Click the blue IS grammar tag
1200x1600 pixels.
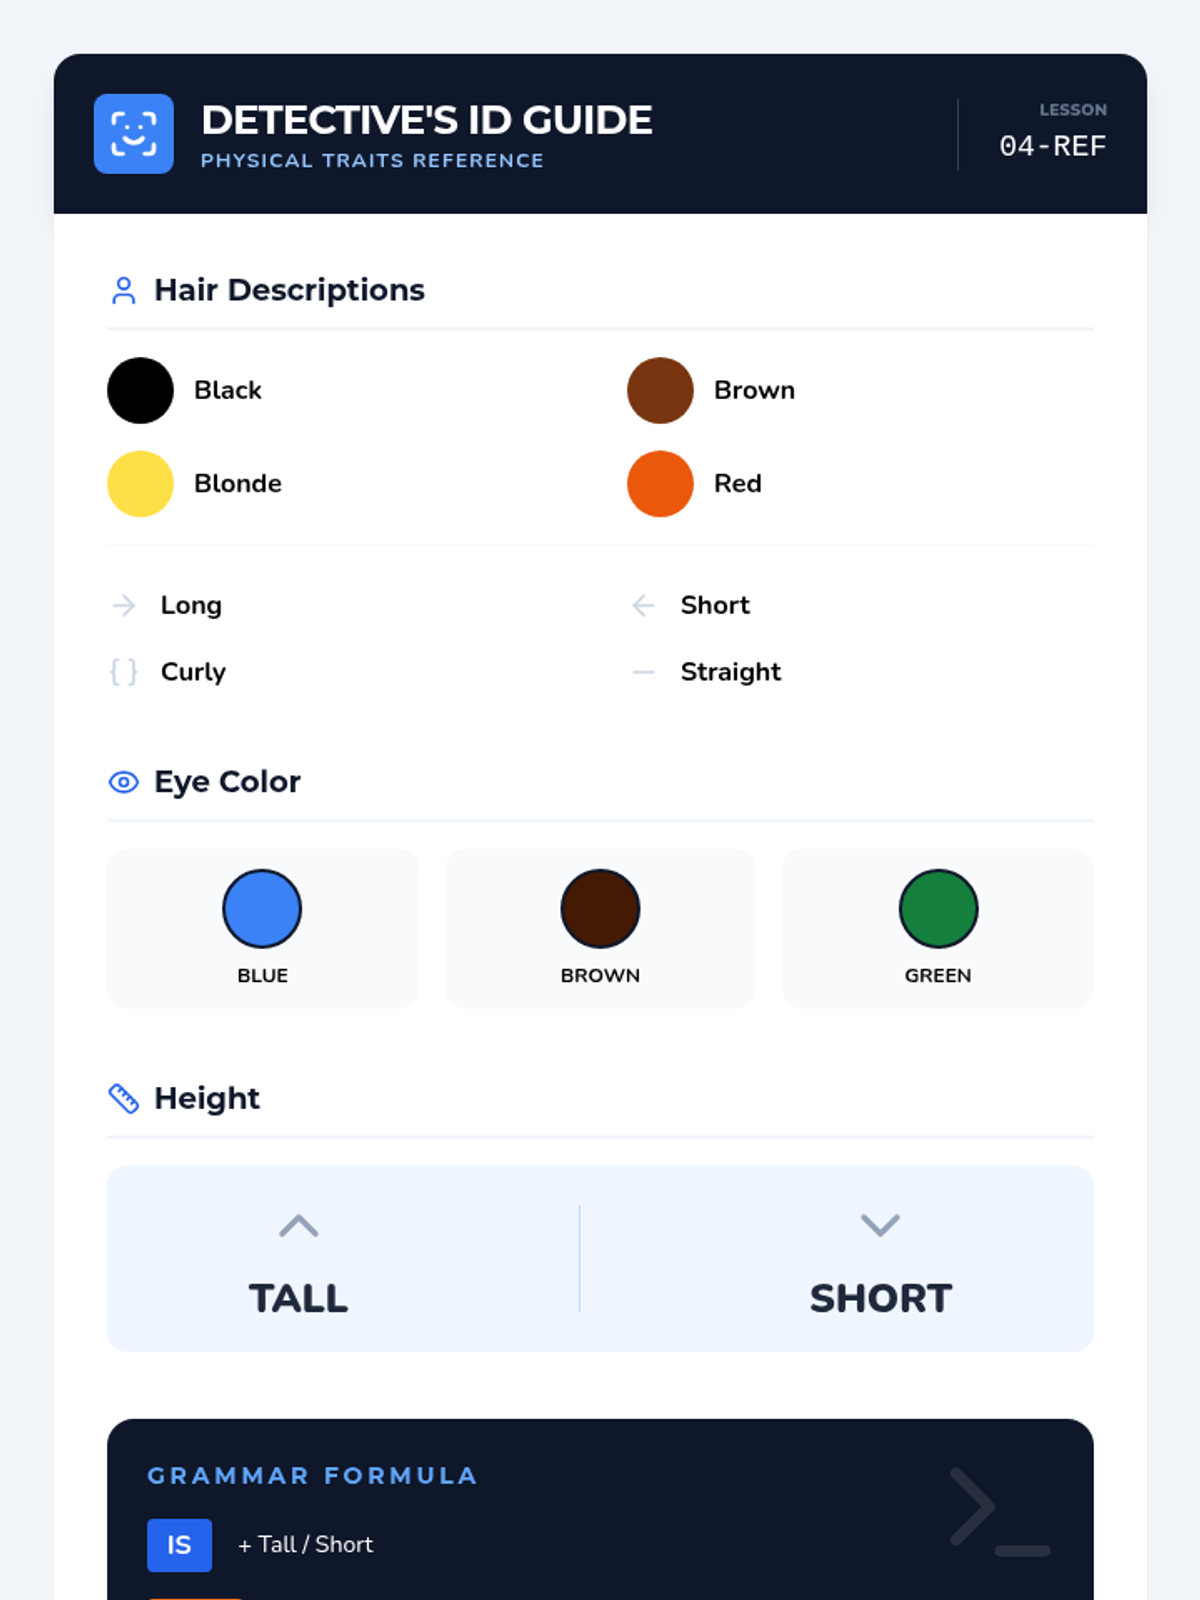tap(179, 1545)
